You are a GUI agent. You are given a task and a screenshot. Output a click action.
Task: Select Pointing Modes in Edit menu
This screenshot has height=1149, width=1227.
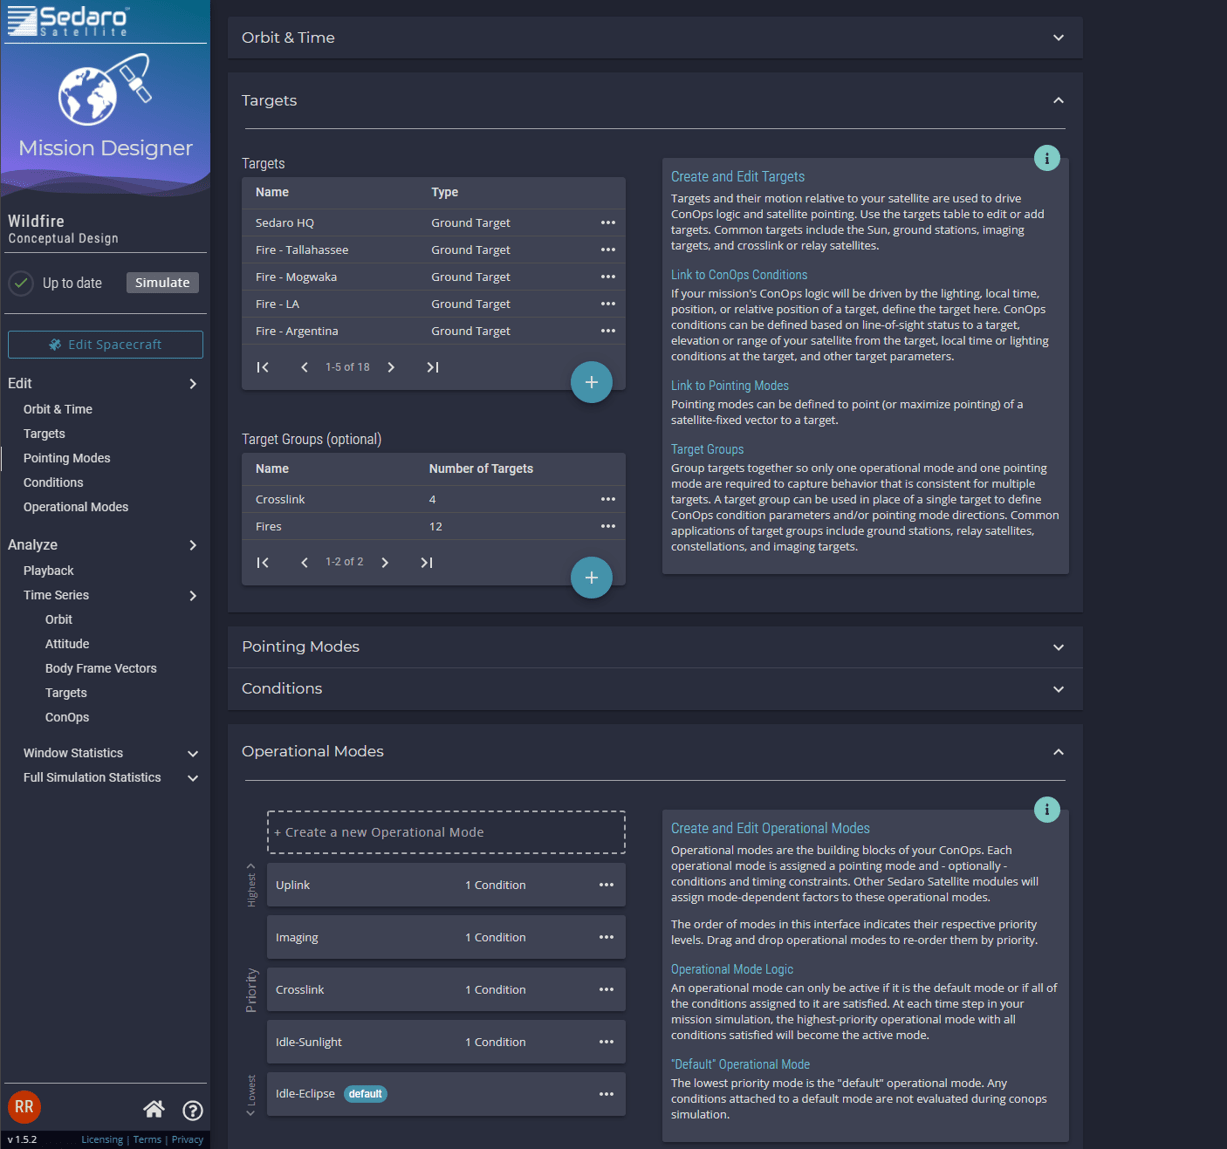[x=67, y=458]
